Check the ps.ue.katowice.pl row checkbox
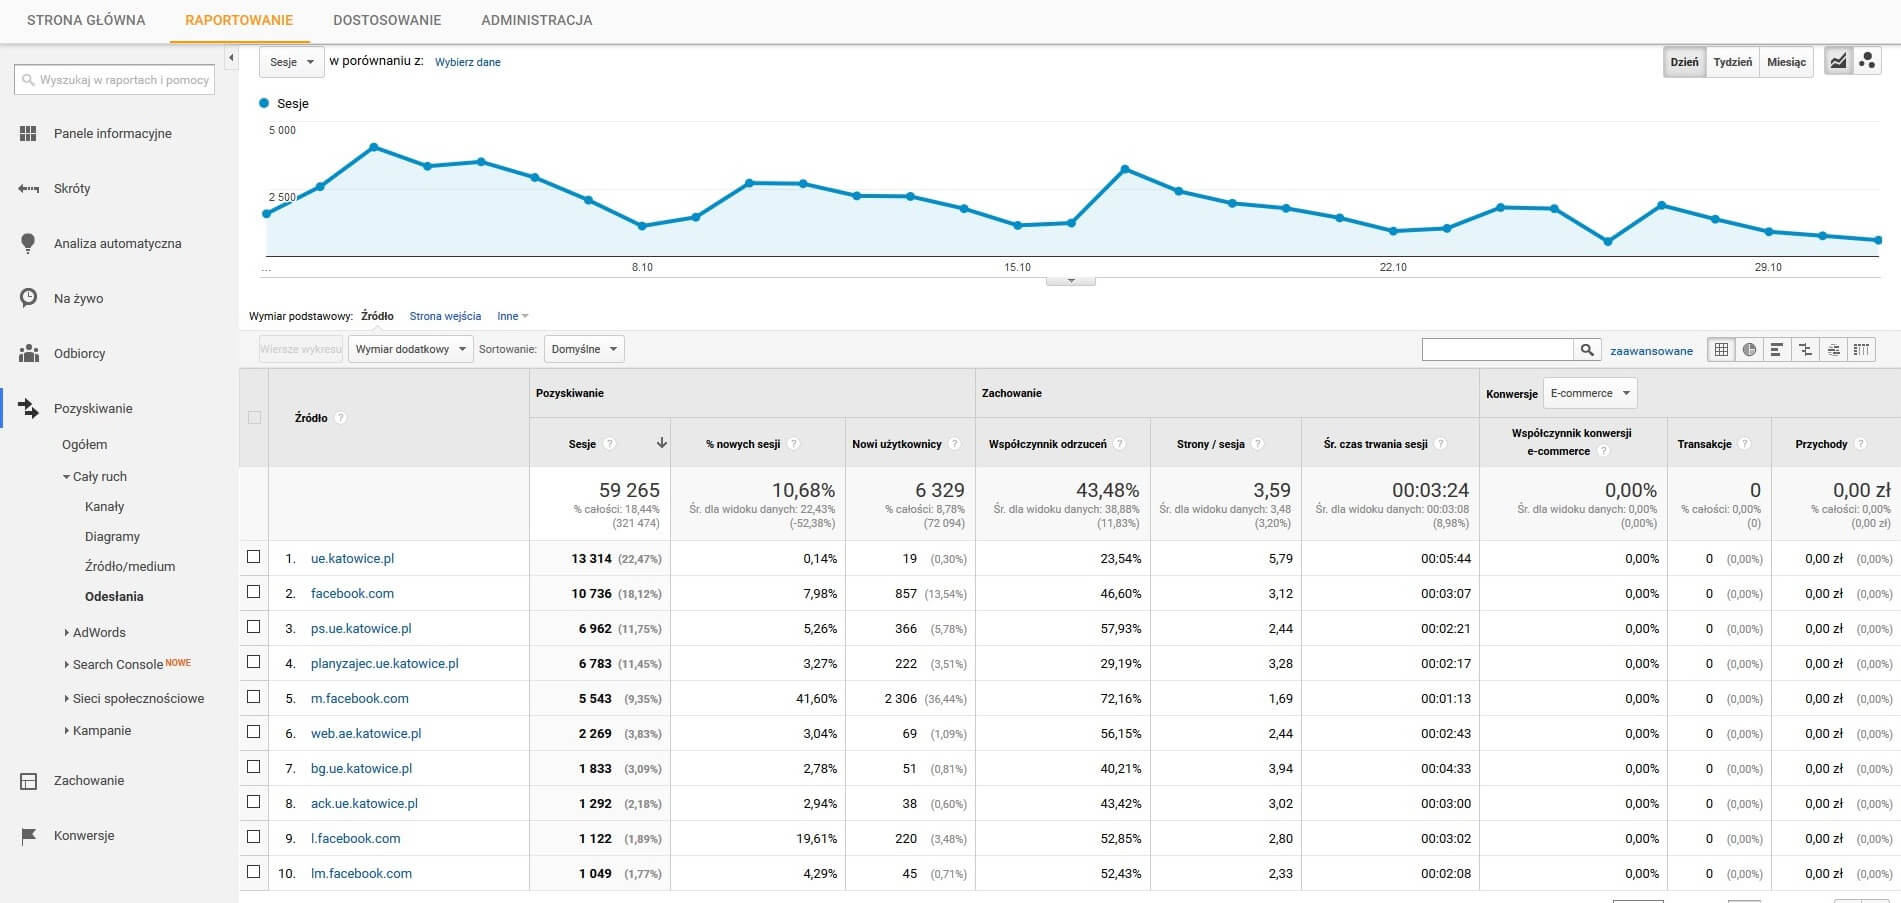 tap(254, 627)
